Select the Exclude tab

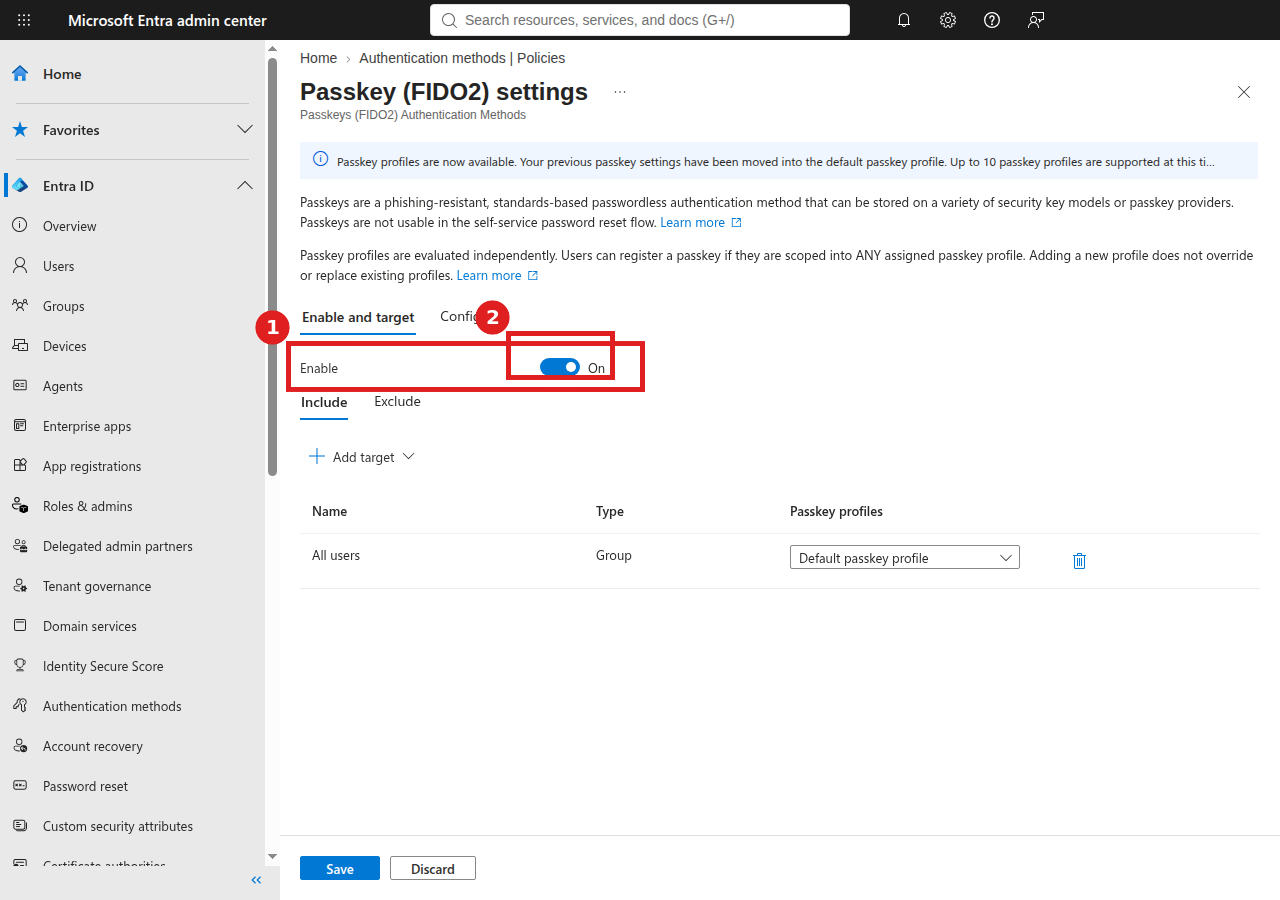pos(397,402)
